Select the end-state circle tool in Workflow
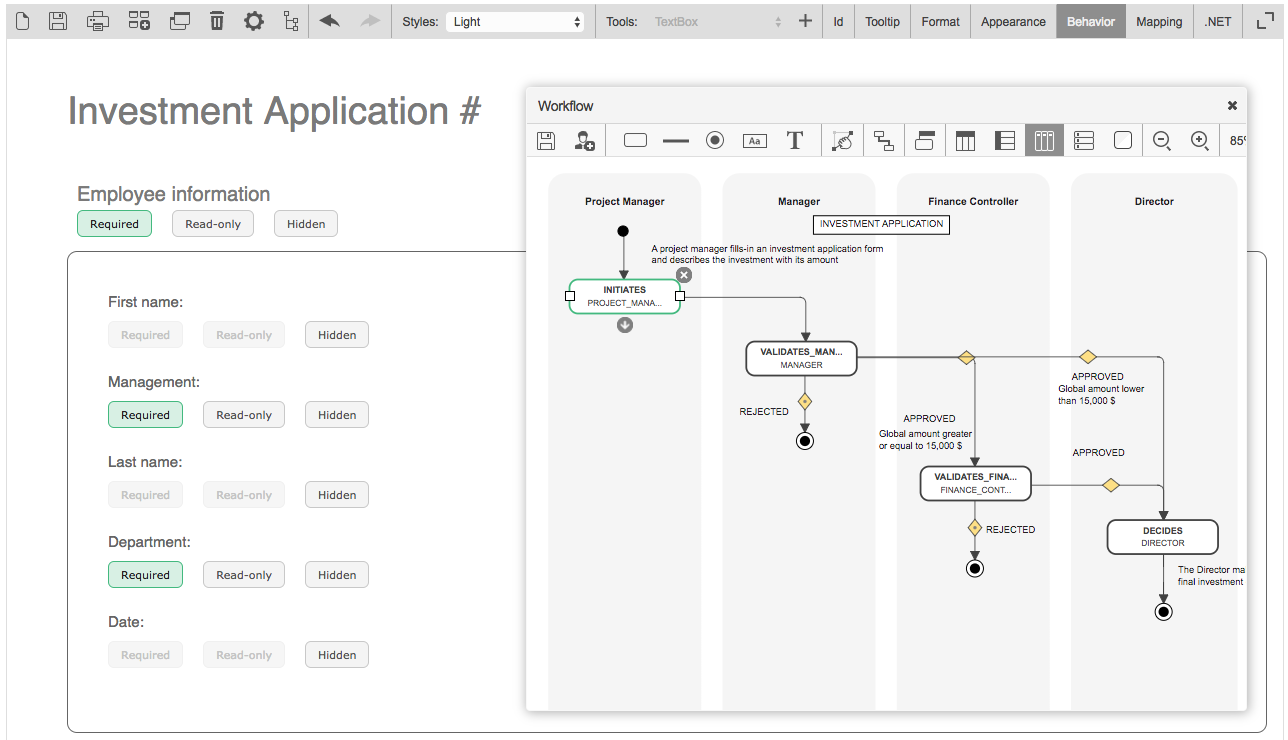The height and width of the screenshot is (740, 1288). 715,141
